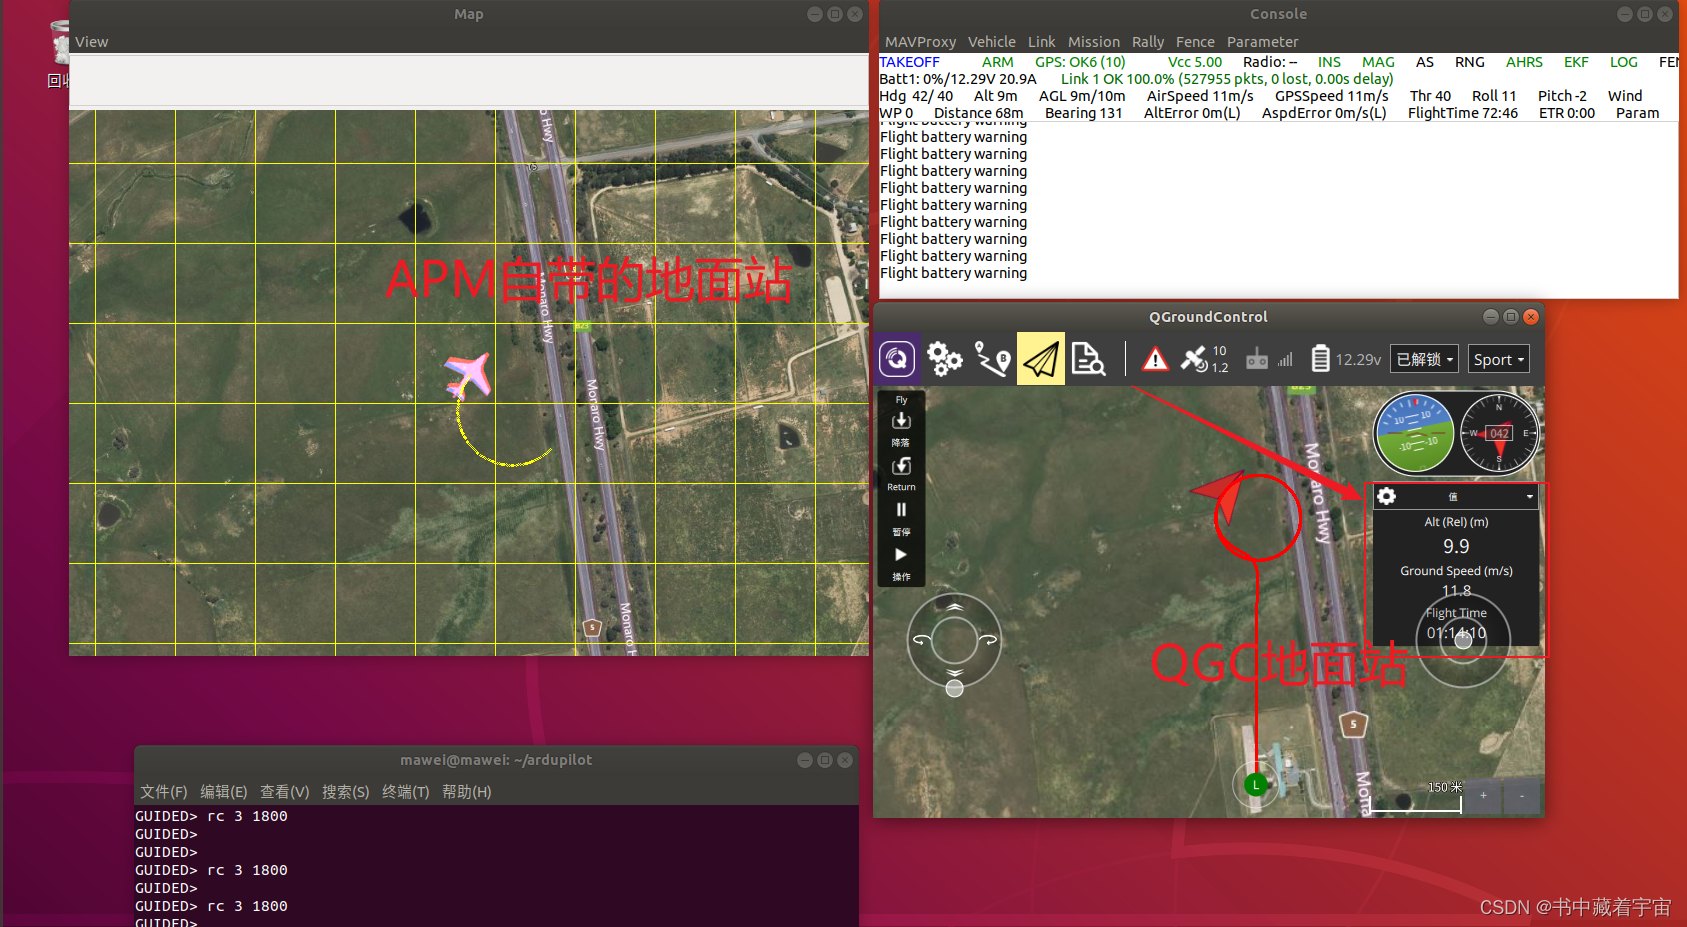
Task: Minimize the QGroundControl window
Action: pos(1490,316)
